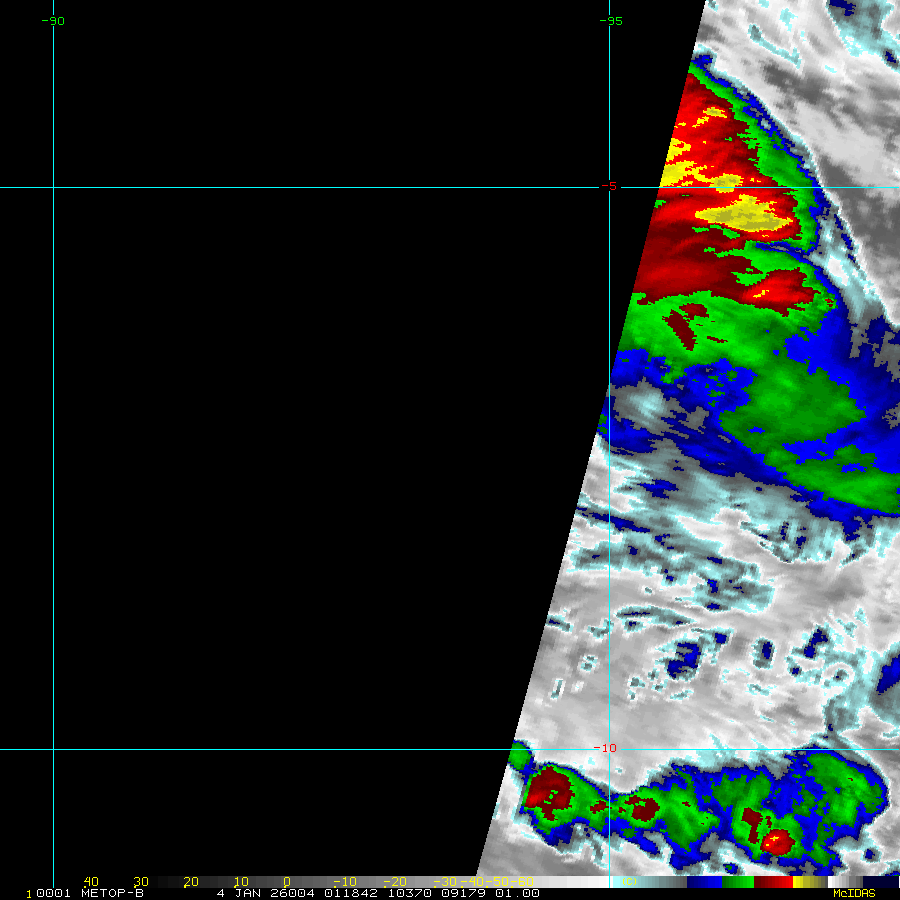The image size is (900, 900).
Task: Click the METOP-B satellite name text
Action: click(112, 893)
